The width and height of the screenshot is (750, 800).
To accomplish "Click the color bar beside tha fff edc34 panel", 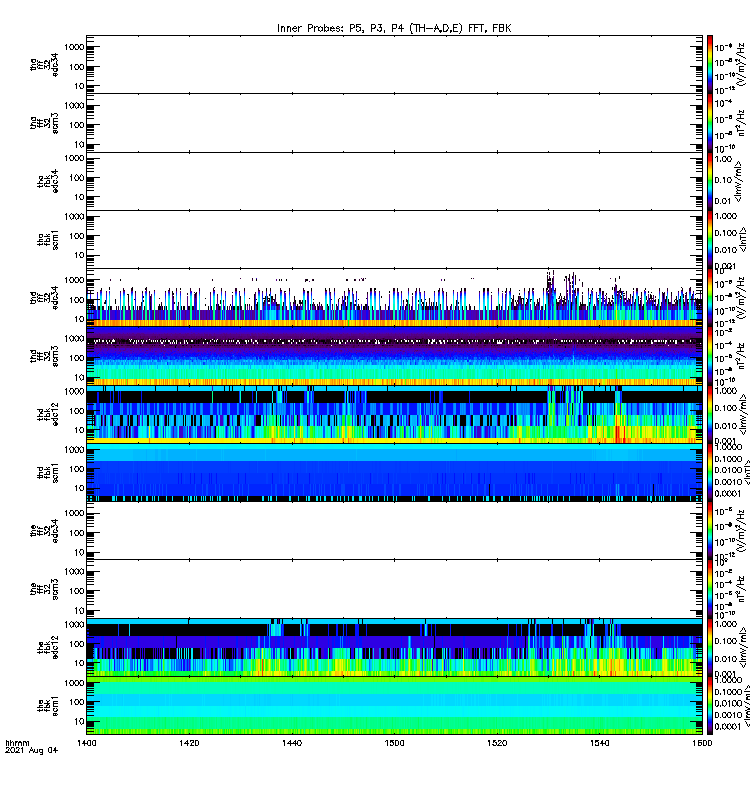I will pyautogui.click(x=710, y=64).
